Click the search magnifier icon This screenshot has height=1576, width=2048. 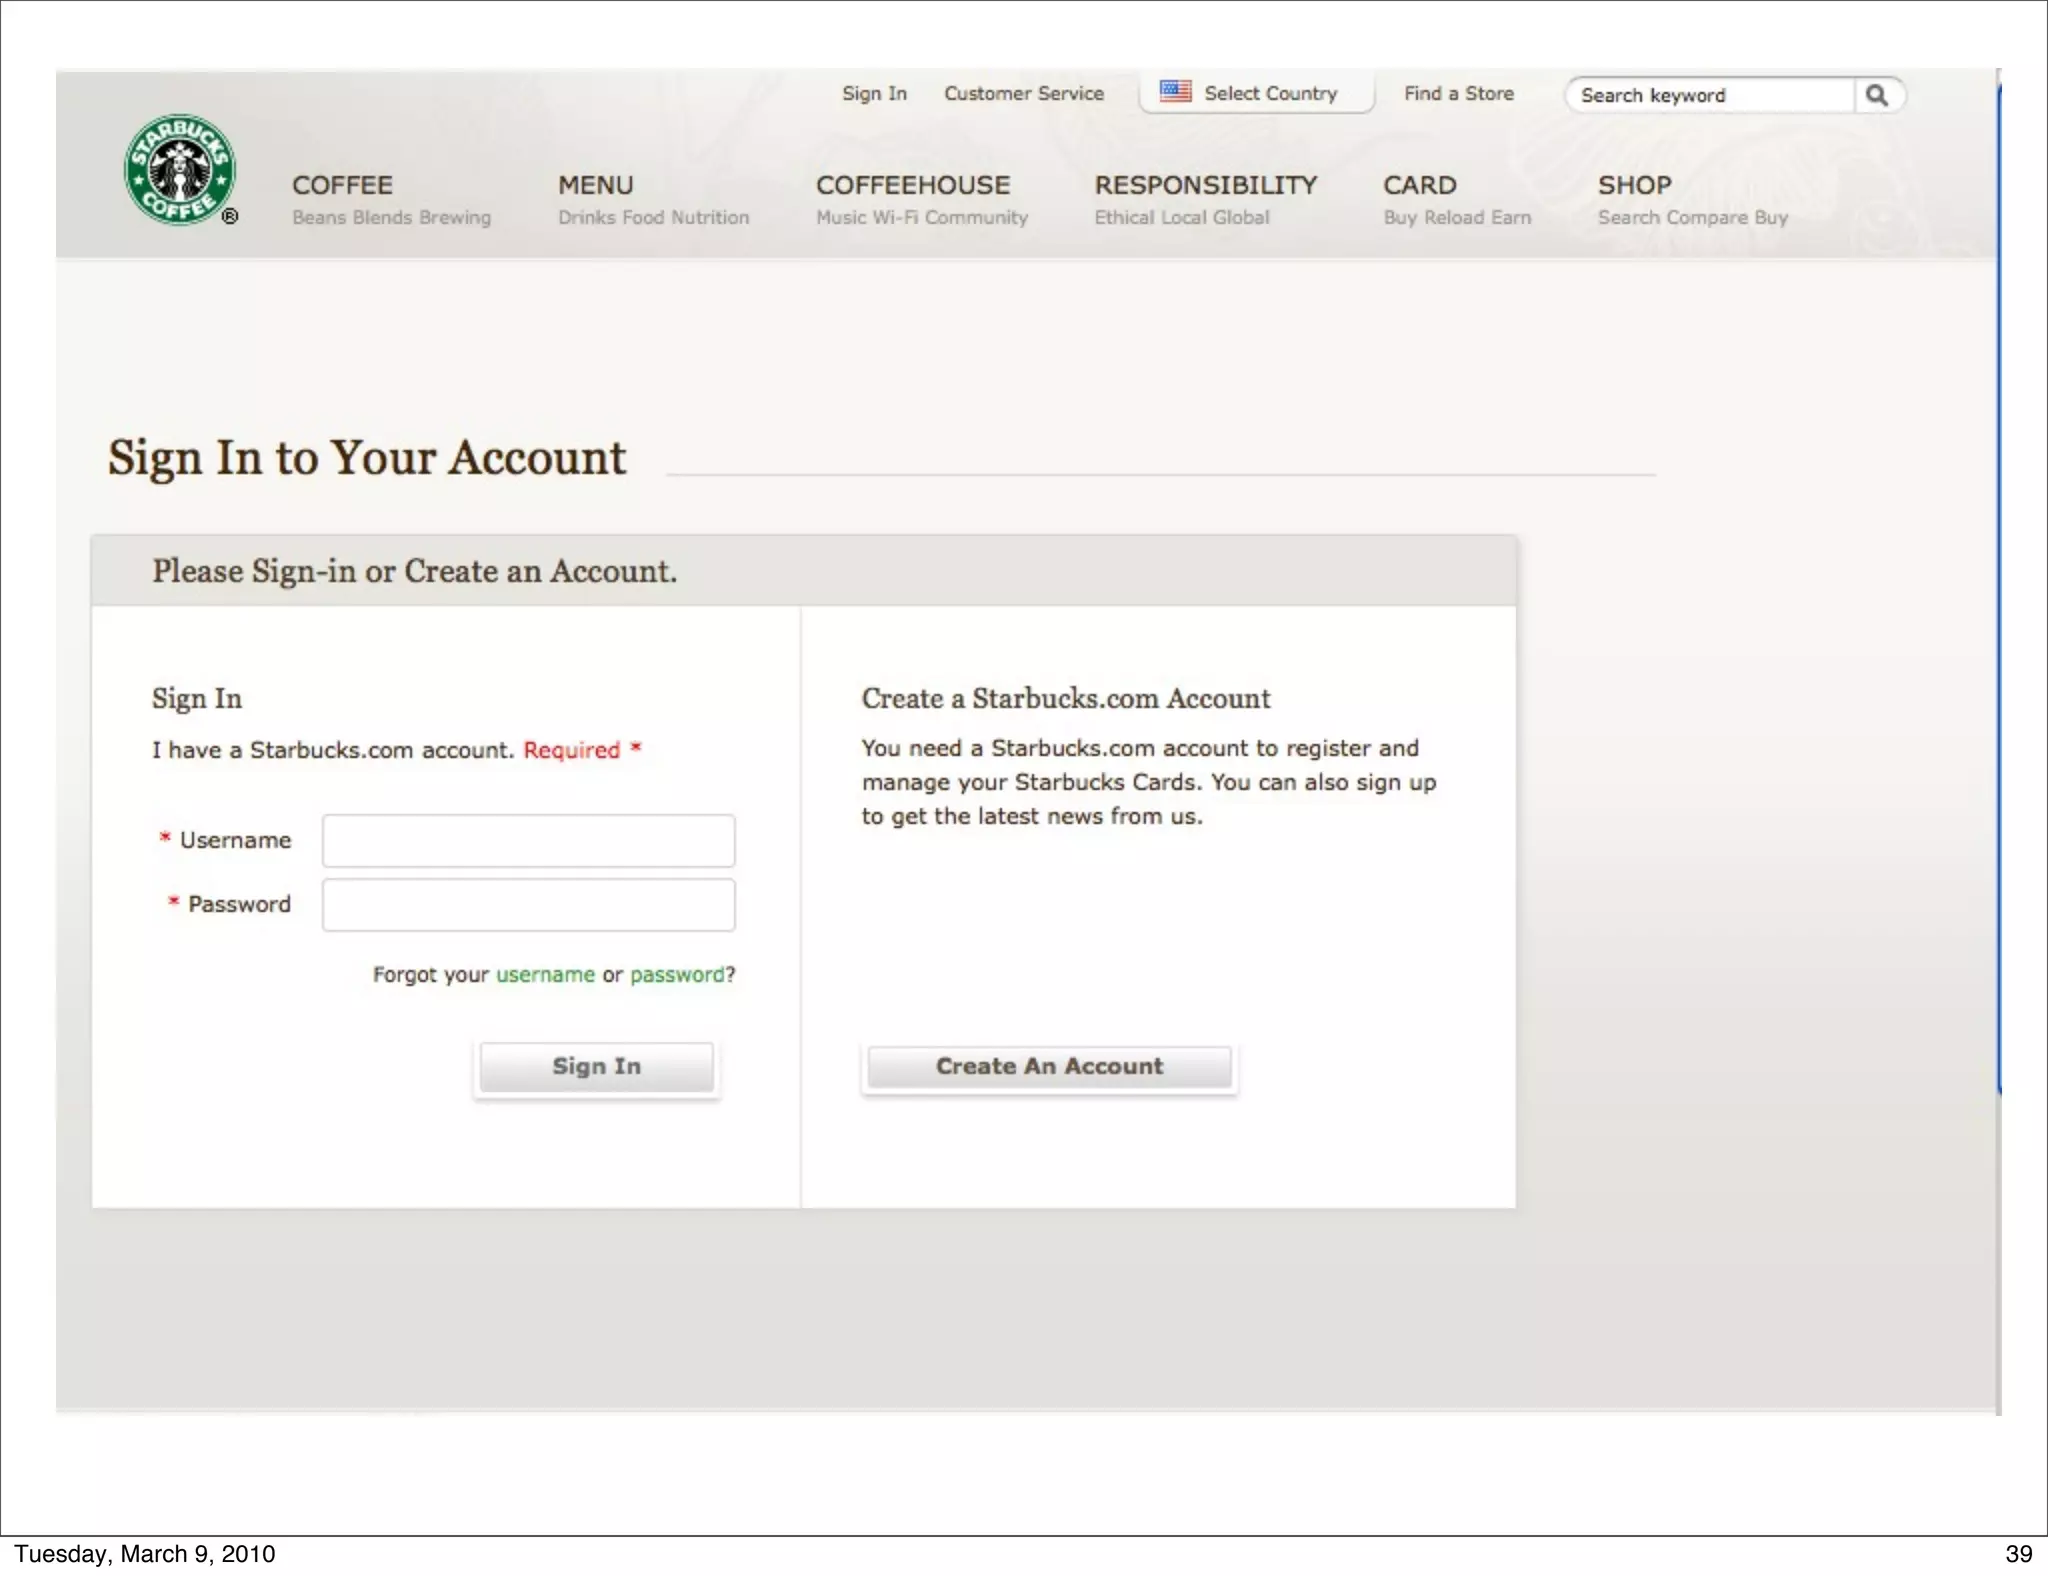click(1877, 95)
